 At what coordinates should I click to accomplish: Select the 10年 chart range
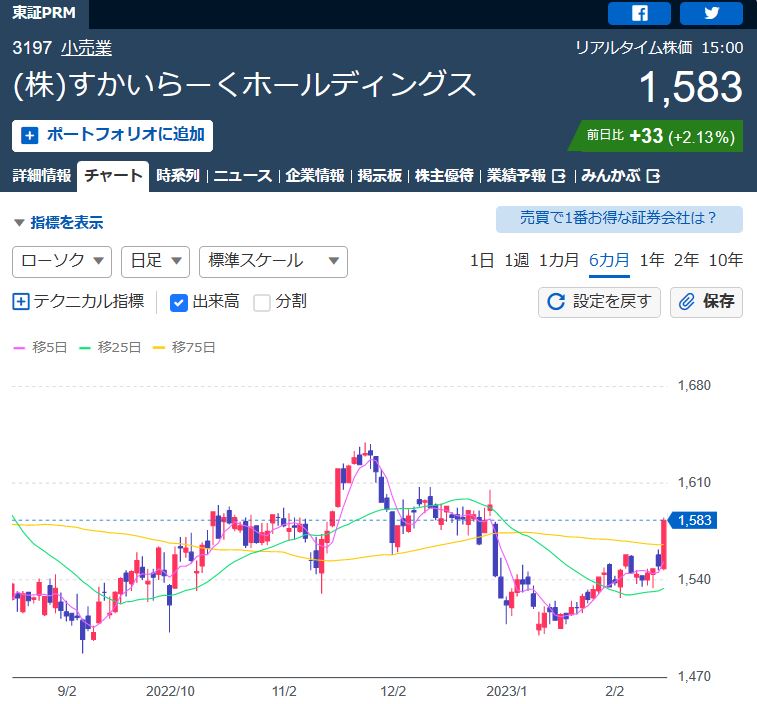(726, 261)
